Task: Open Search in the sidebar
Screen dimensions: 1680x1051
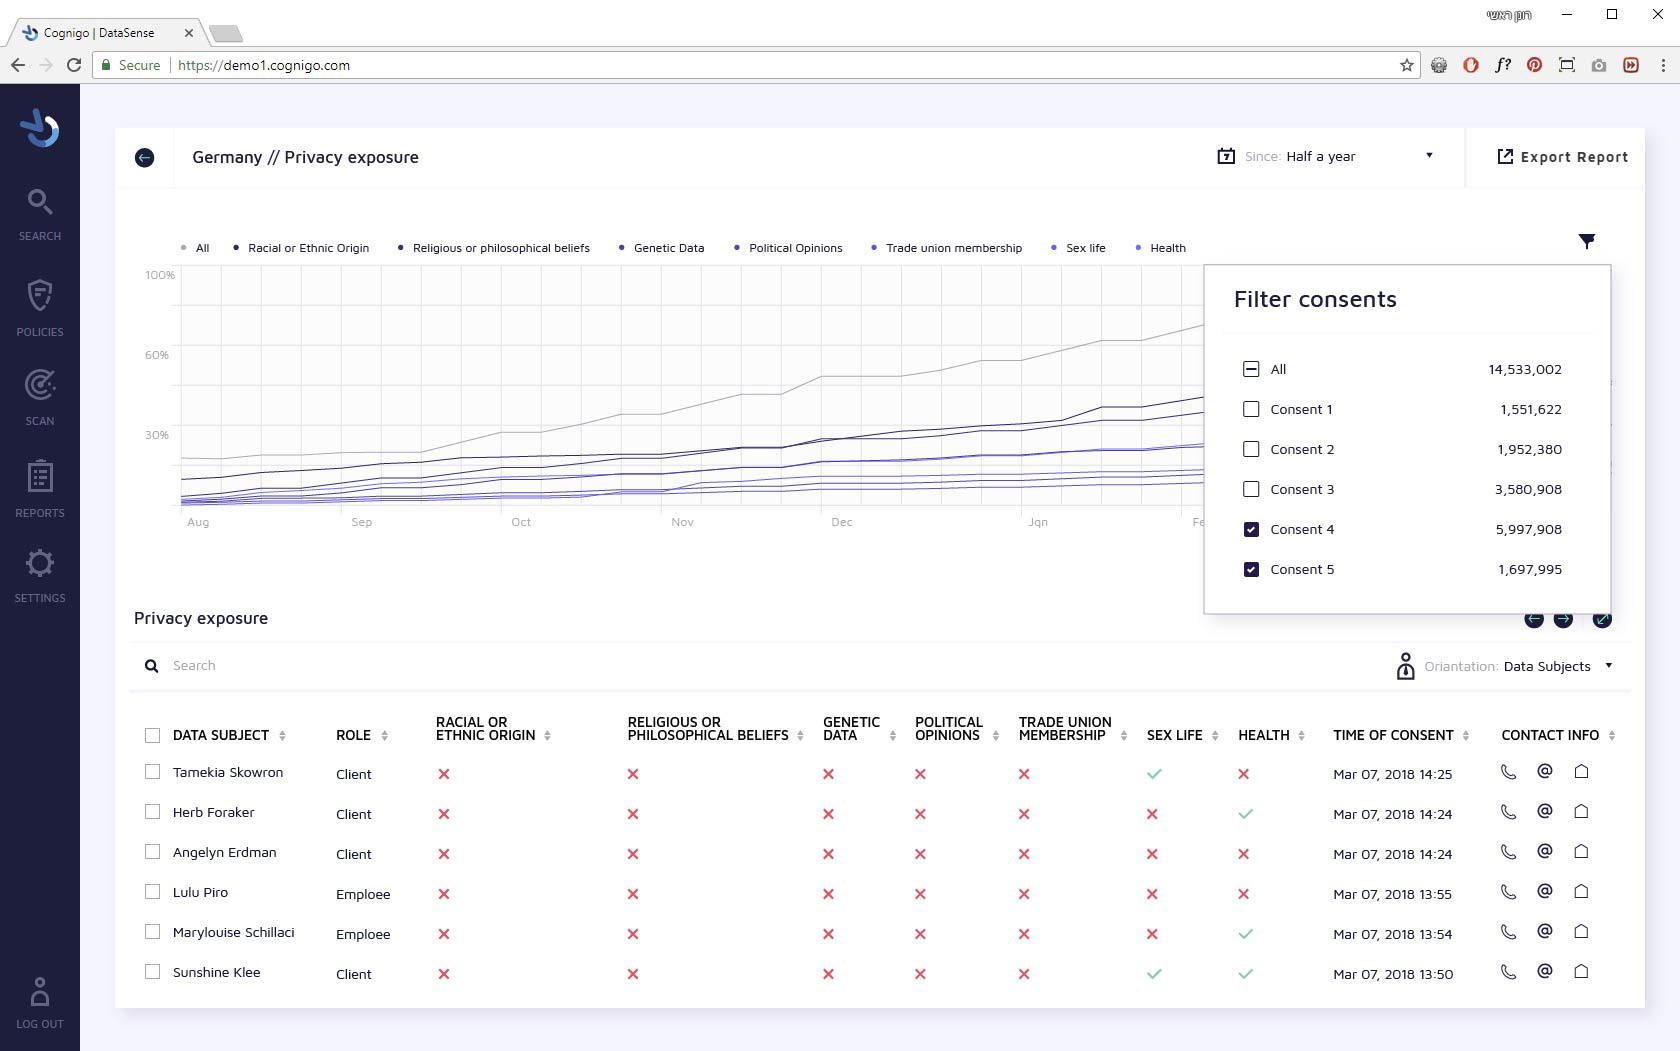Action: pos(40,213)
